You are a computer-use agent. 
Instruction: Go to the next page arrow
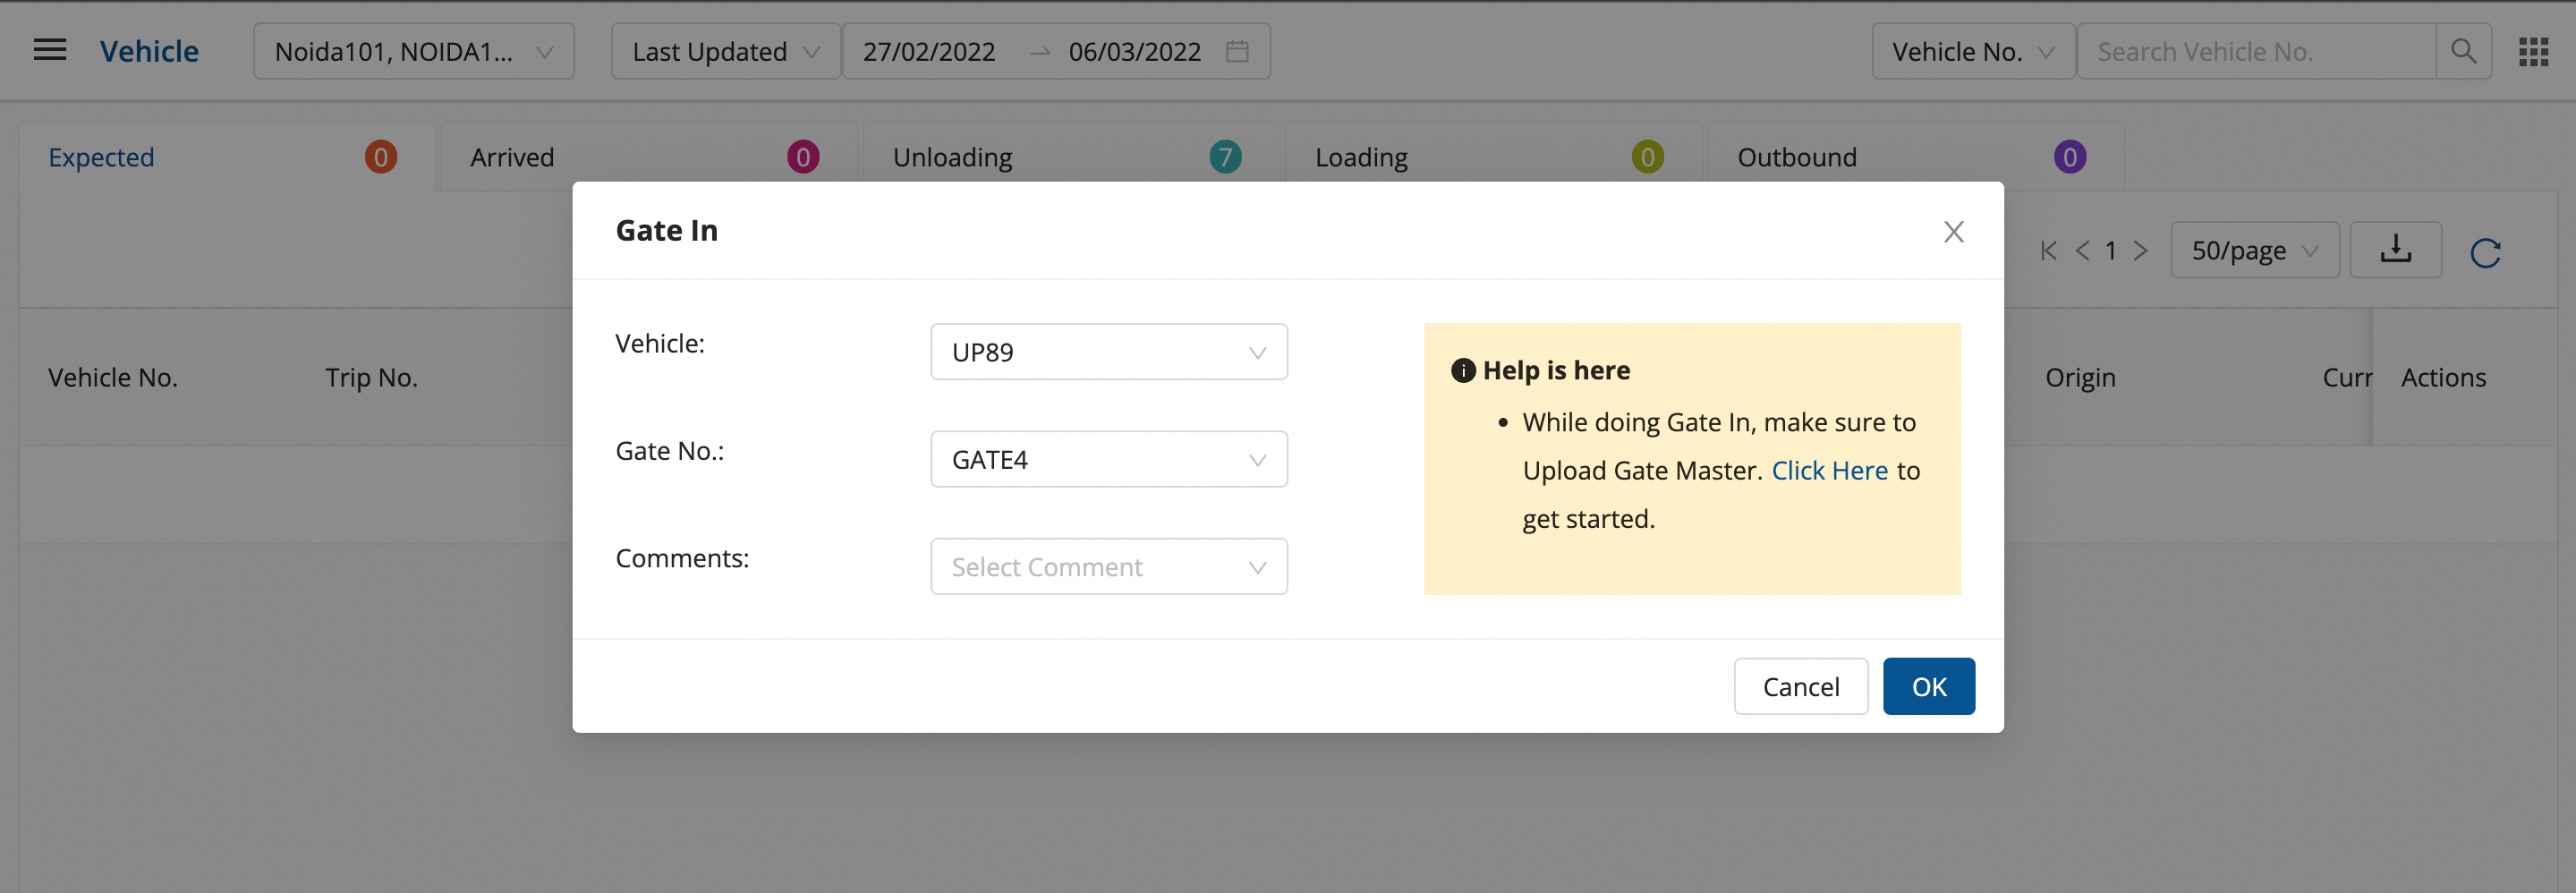tap(2140, 250)
